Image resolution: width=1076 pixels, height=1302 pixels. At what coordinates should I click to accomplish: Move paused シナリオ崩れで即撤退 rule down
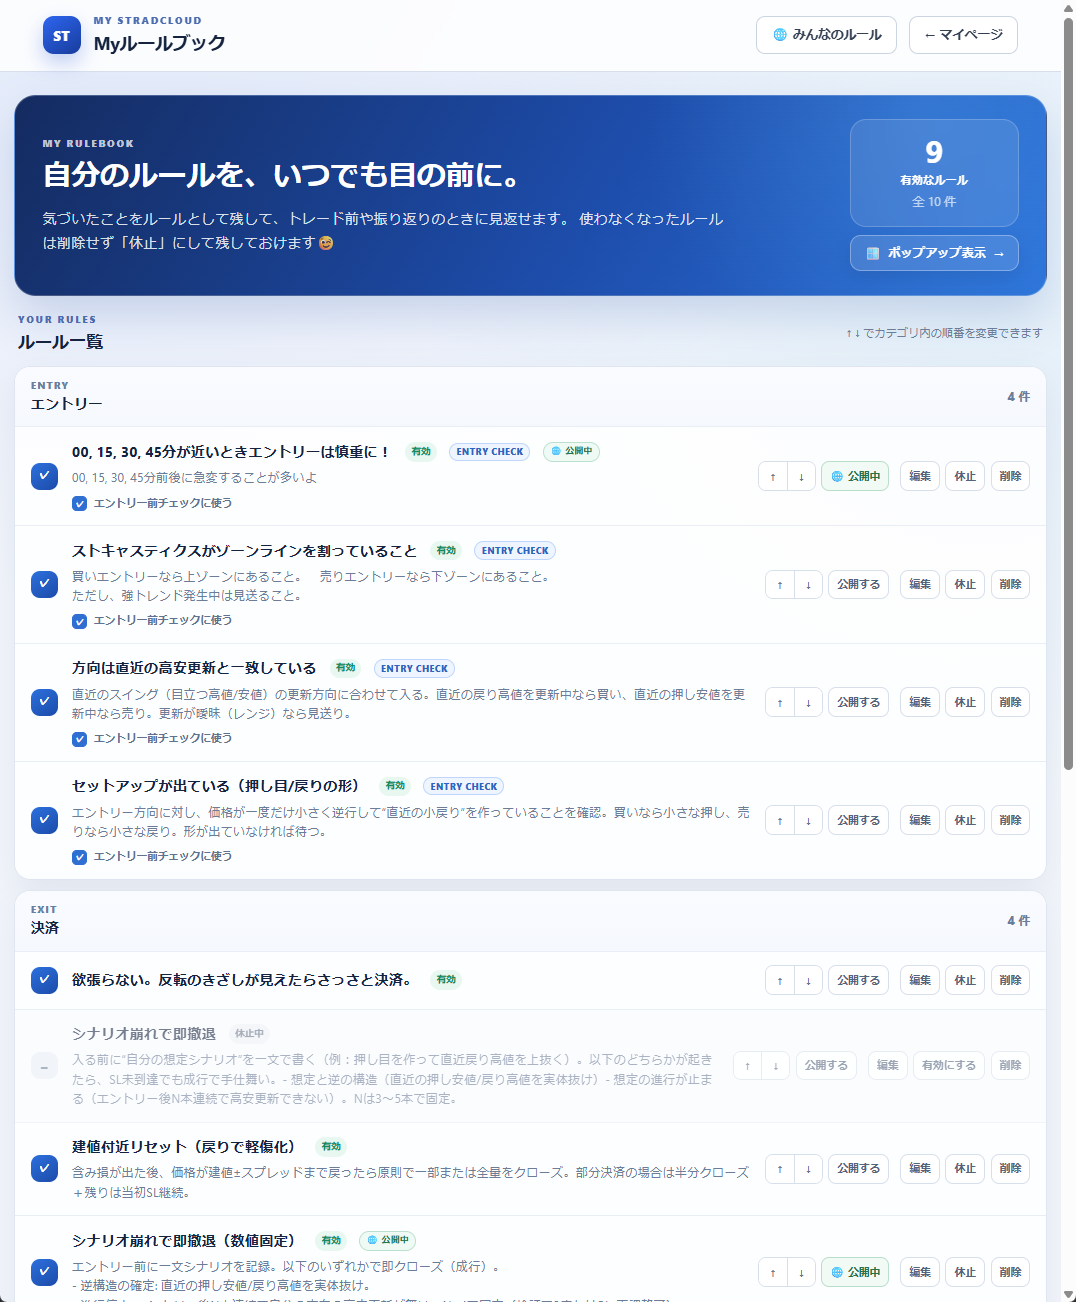[x=777, y=1066]
